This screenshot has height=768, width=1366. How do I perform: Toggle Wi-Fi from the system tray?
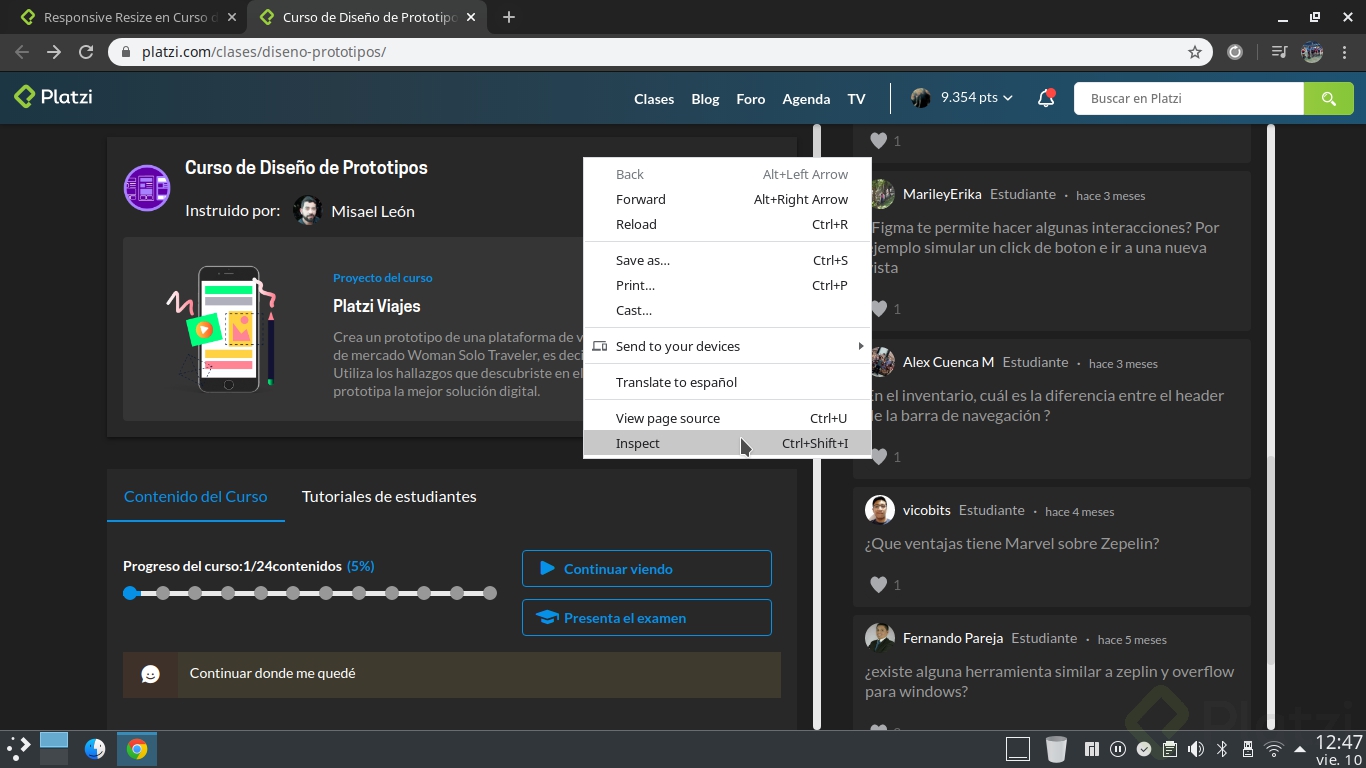pos(1273,748)
